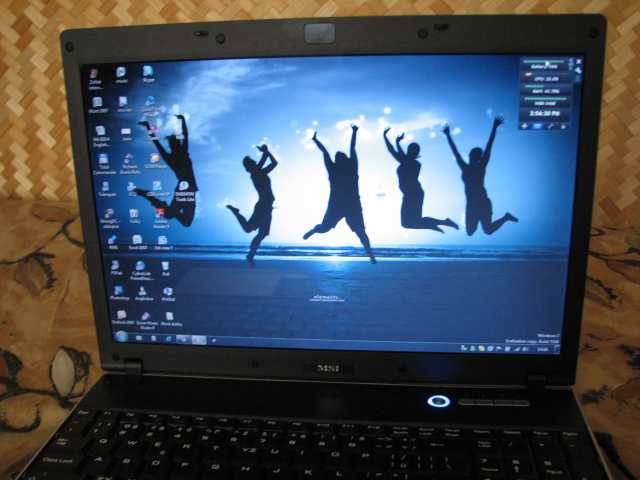The height and width of the screenshot is (480, 640).
Task: Expand the hidden system tray icons arrow
Action: tap(465, 347)
